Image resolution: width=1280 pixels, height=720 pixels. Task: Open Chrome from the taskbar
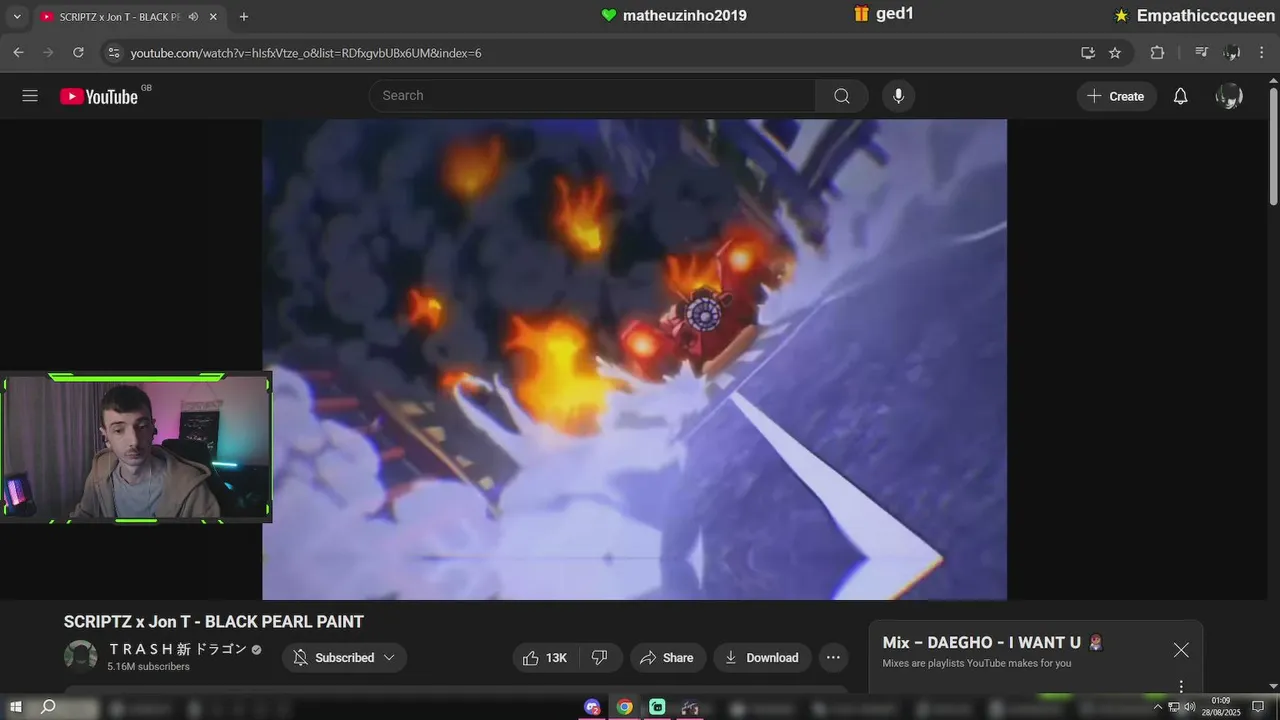(x=625, y=707)
